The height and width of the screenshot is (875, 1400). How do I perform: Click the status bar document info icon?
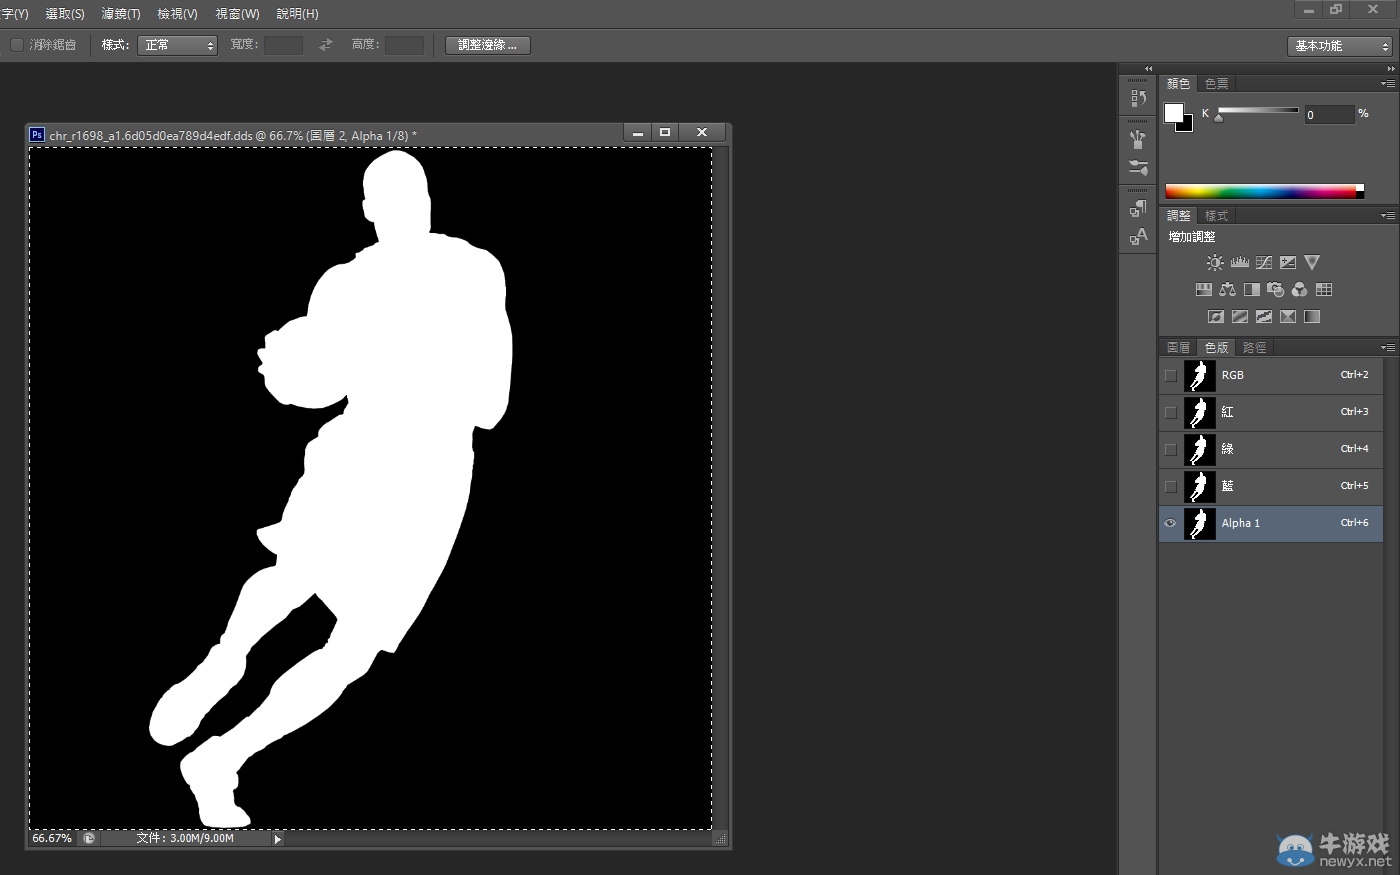[x=89, y=838]
